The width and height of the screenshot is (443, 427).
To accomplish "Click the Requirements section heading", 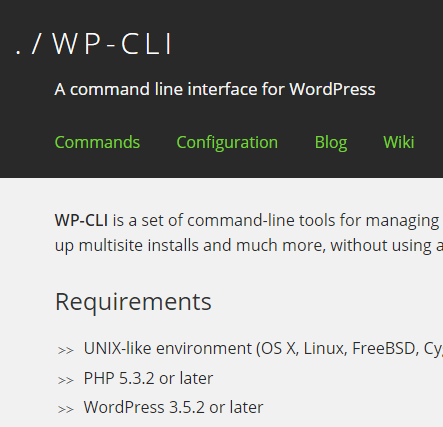I will (x=133, y=302).
